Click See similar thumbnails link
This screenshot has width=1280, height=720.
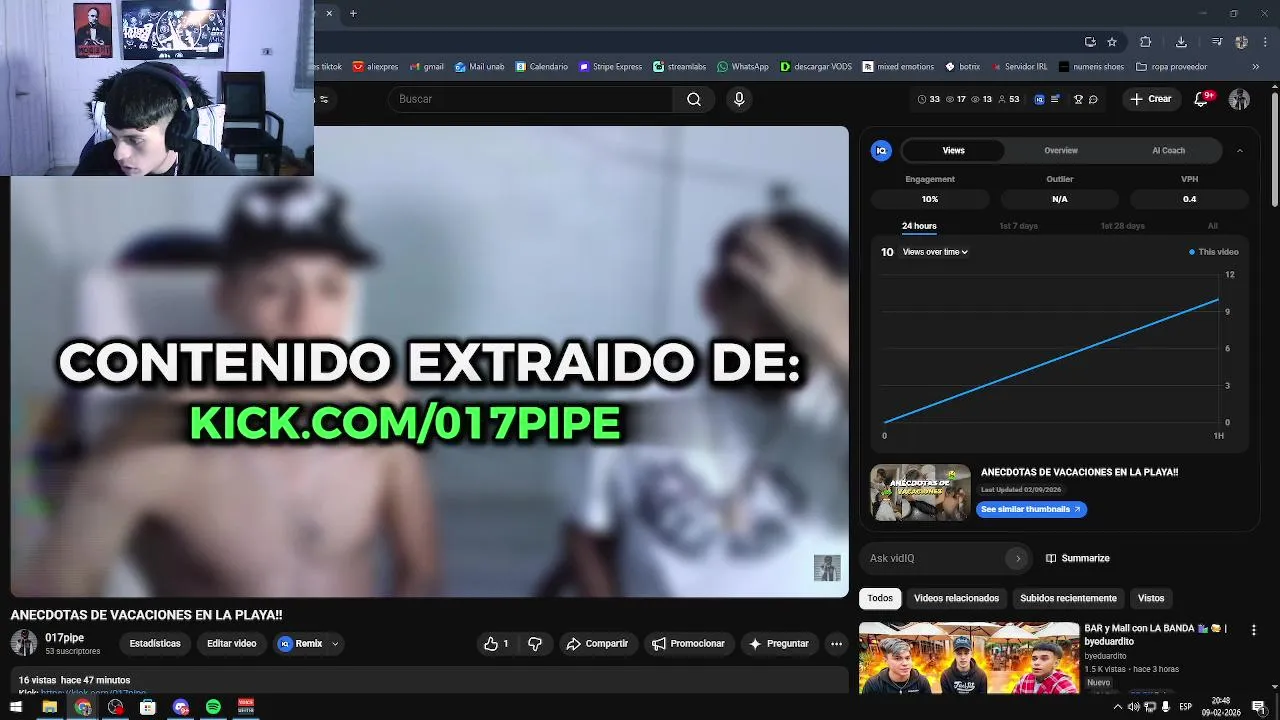point(1031,509)
